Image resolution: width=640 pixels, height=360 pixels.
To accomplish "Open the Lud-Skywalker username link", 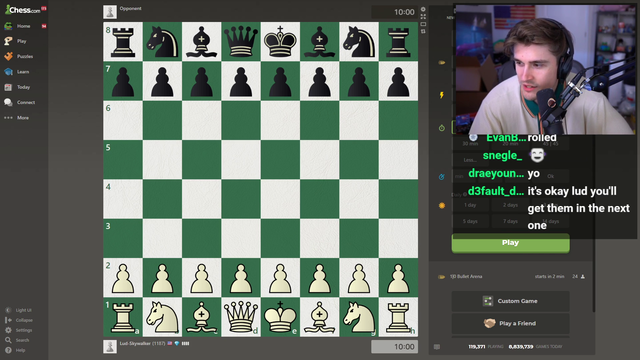I will [135, 344].
